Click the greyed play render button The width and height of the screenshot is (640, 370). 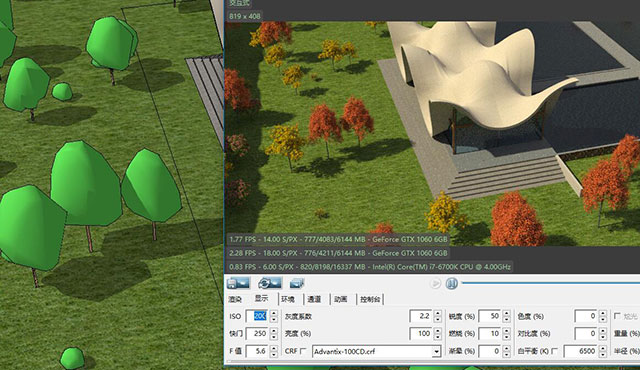[435, 283]
